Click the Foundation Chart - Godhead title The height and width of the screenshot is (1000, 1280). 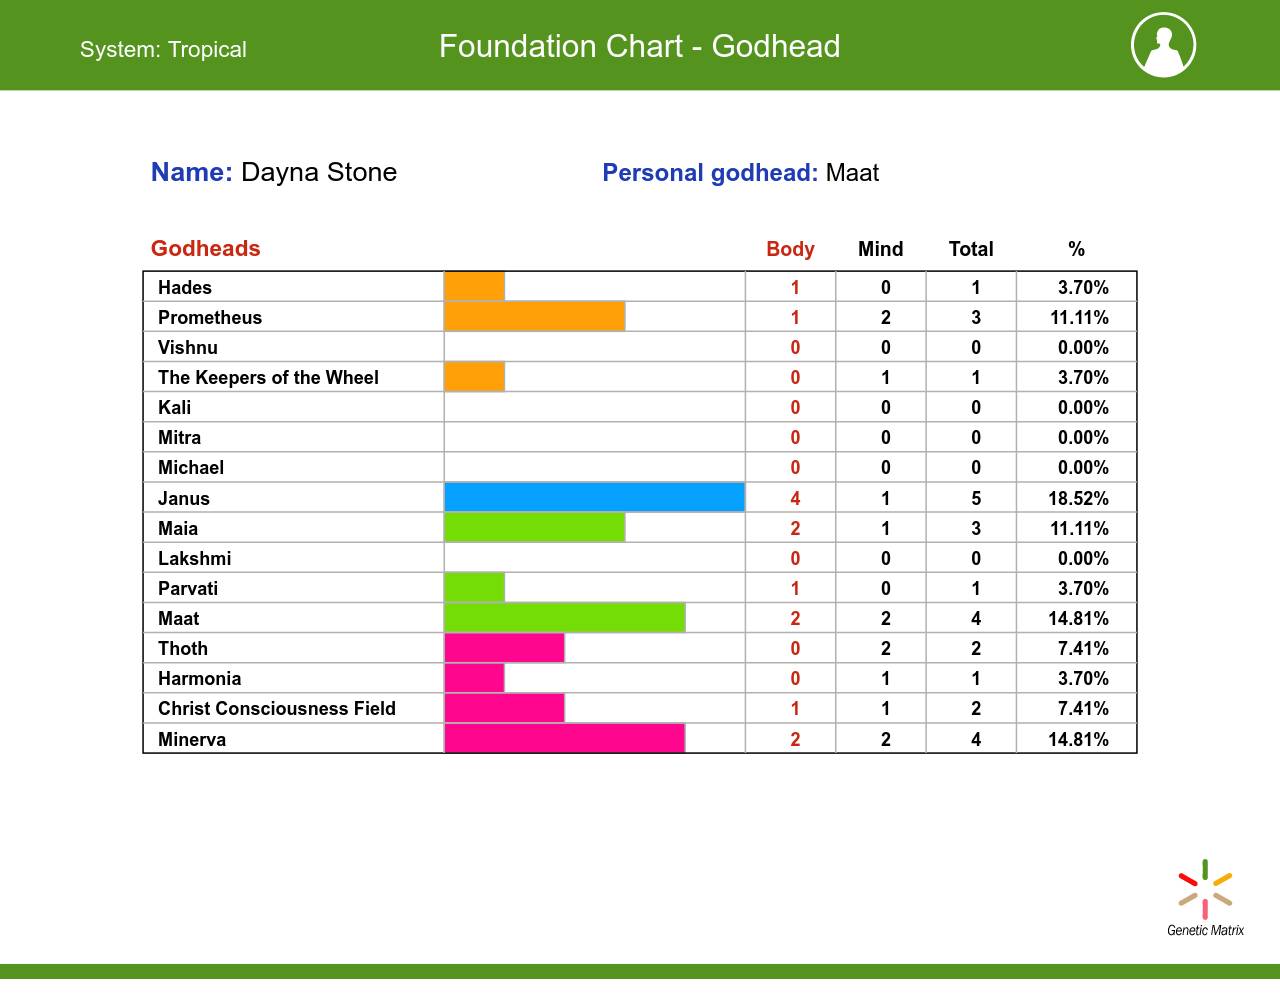pos(639,47)
